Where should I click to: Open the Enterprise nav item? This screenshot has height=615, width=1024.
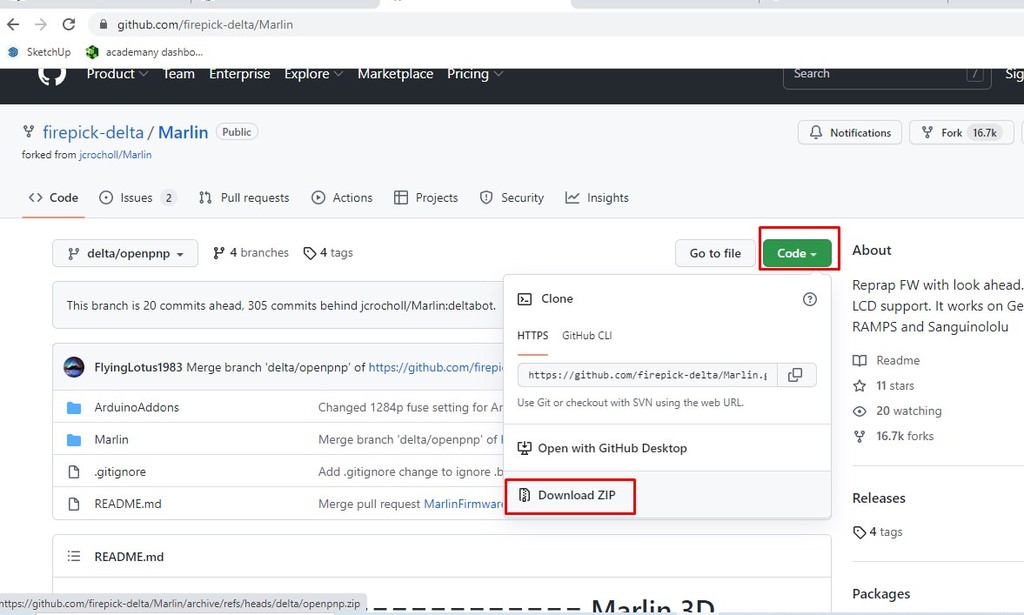tap(239, 74)
